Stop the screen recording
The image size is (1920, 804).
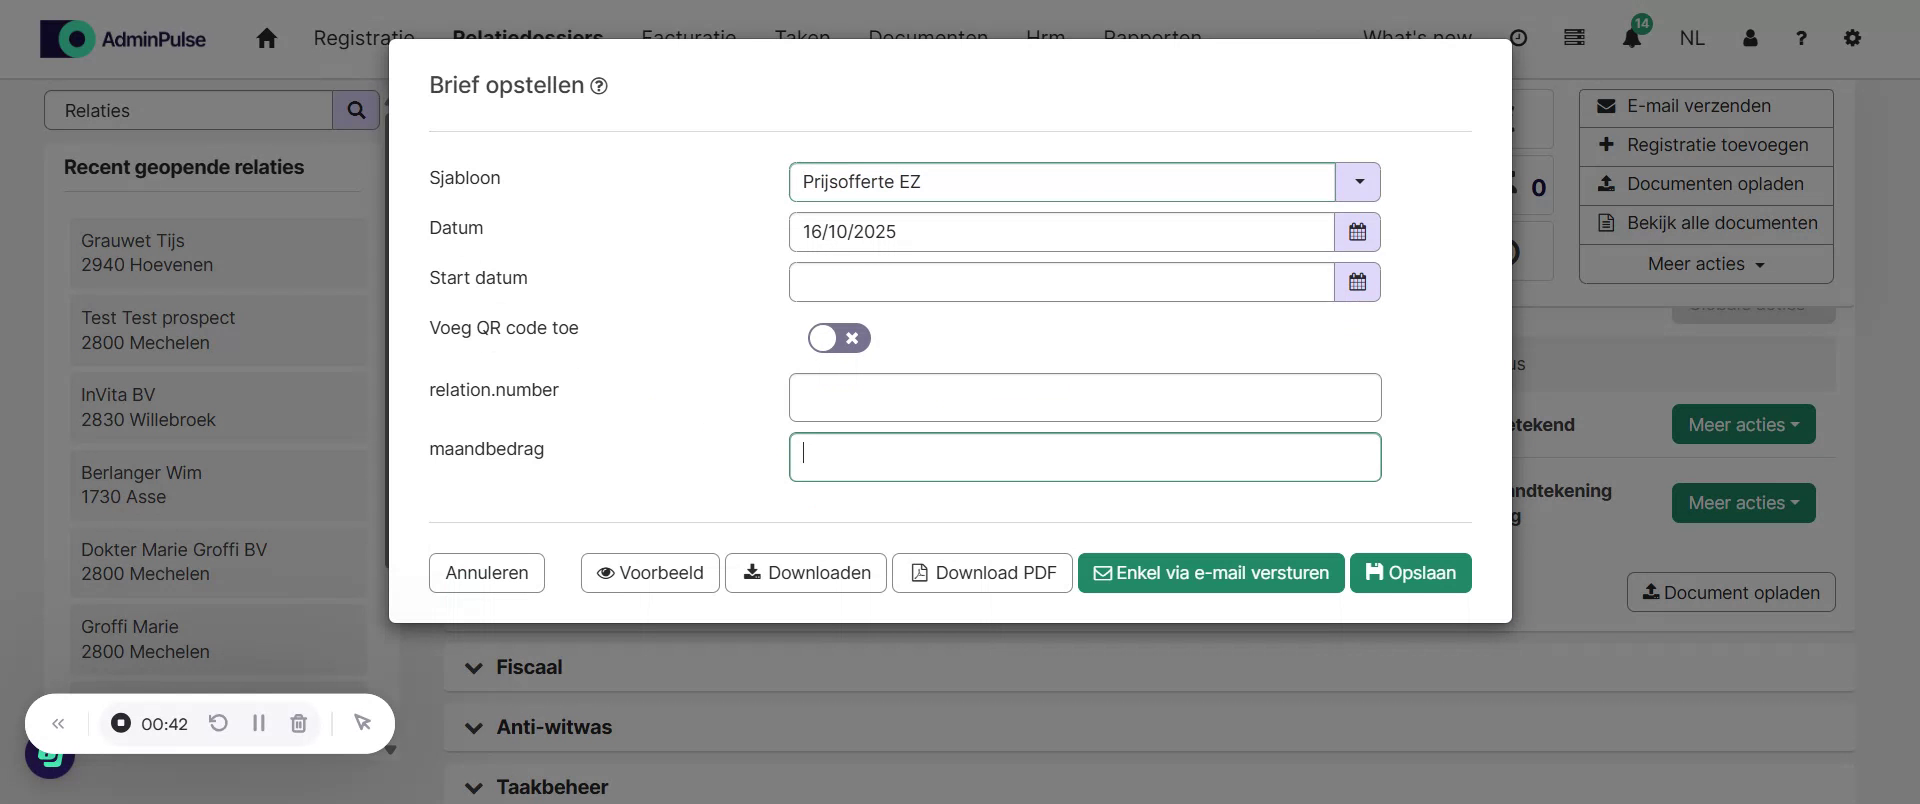[121, 723]
